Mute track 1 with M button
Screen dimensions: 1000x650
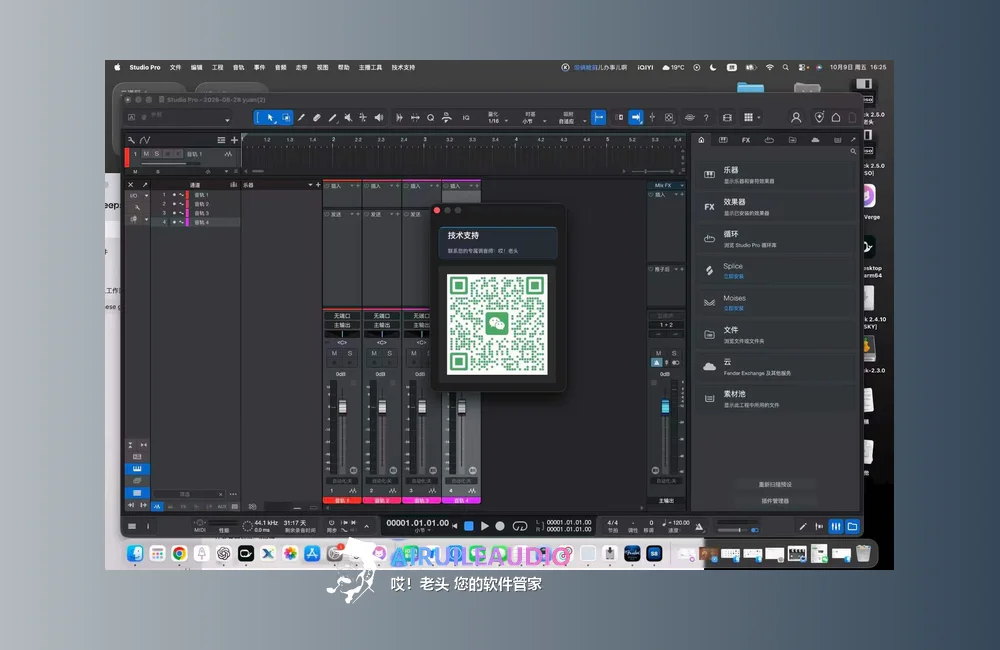click(x=146, y=154)
